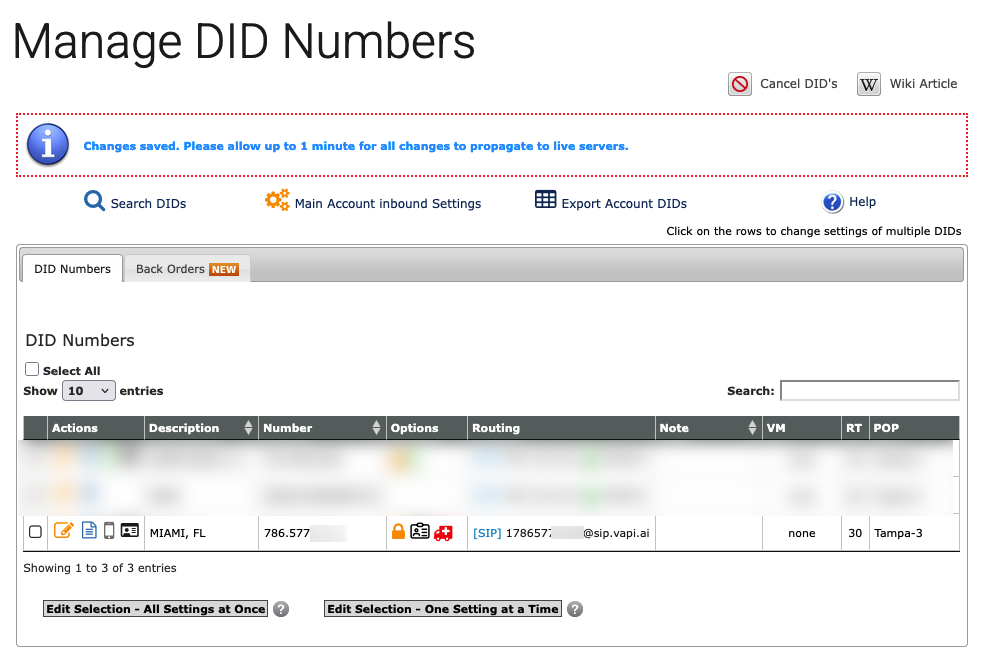Switch to the Back Orders tab
The image size is (1002, 661).
click(187, 269)
